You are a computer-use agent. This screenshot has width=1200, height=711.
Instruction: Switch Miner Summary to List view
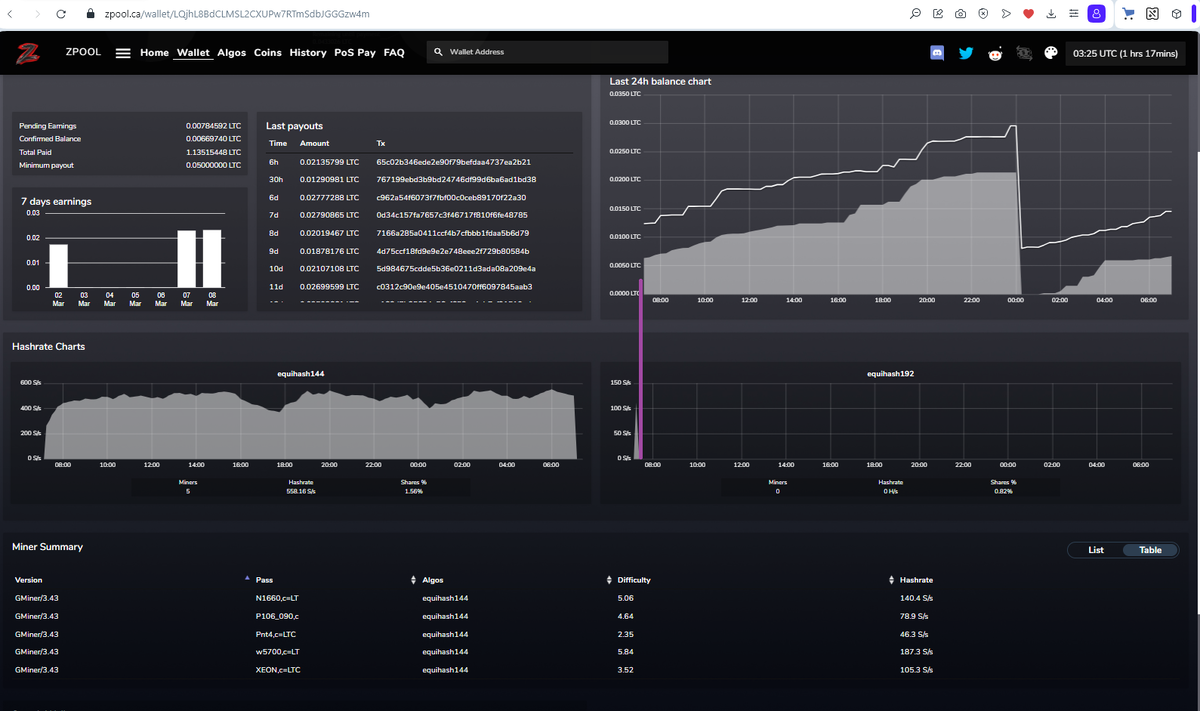pyautogui.click(x=1096, y=550)
